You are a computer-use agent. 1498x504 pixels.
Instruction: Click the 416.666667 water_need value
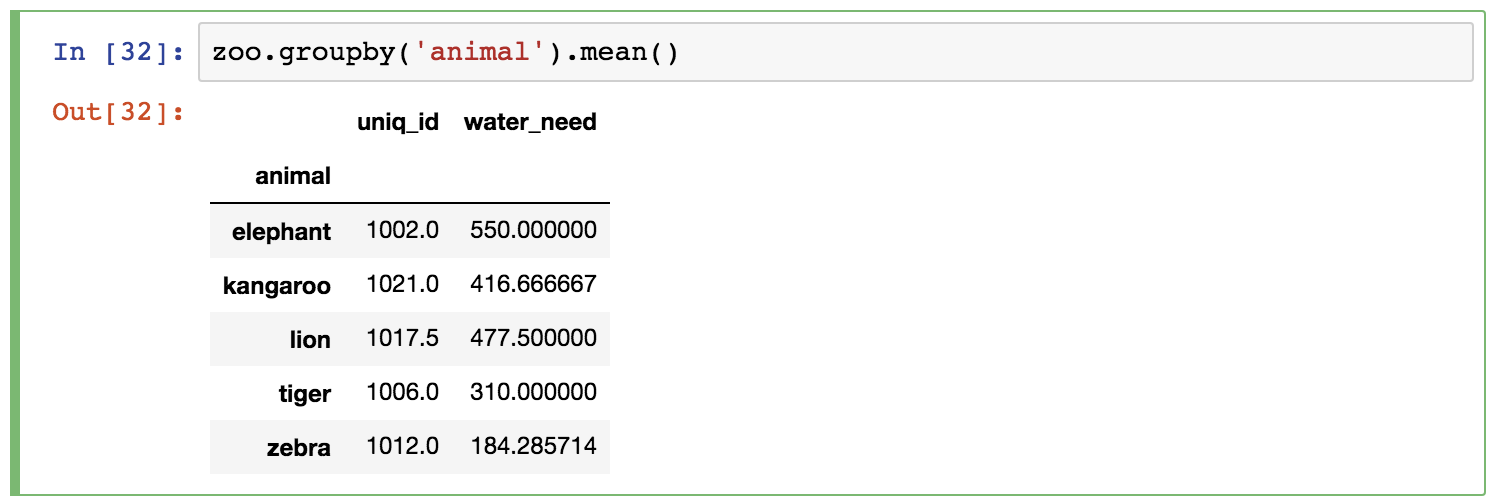pos(533,285)
